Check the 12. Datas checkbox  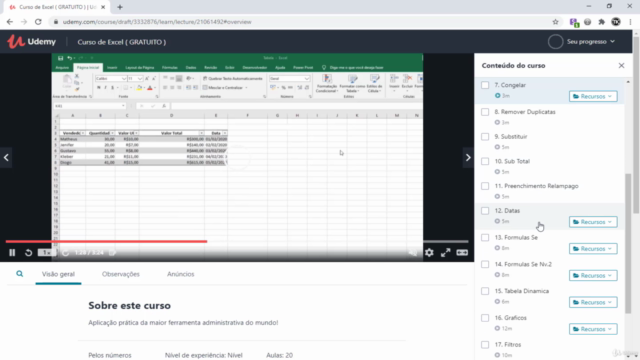[x=485, y=211]
